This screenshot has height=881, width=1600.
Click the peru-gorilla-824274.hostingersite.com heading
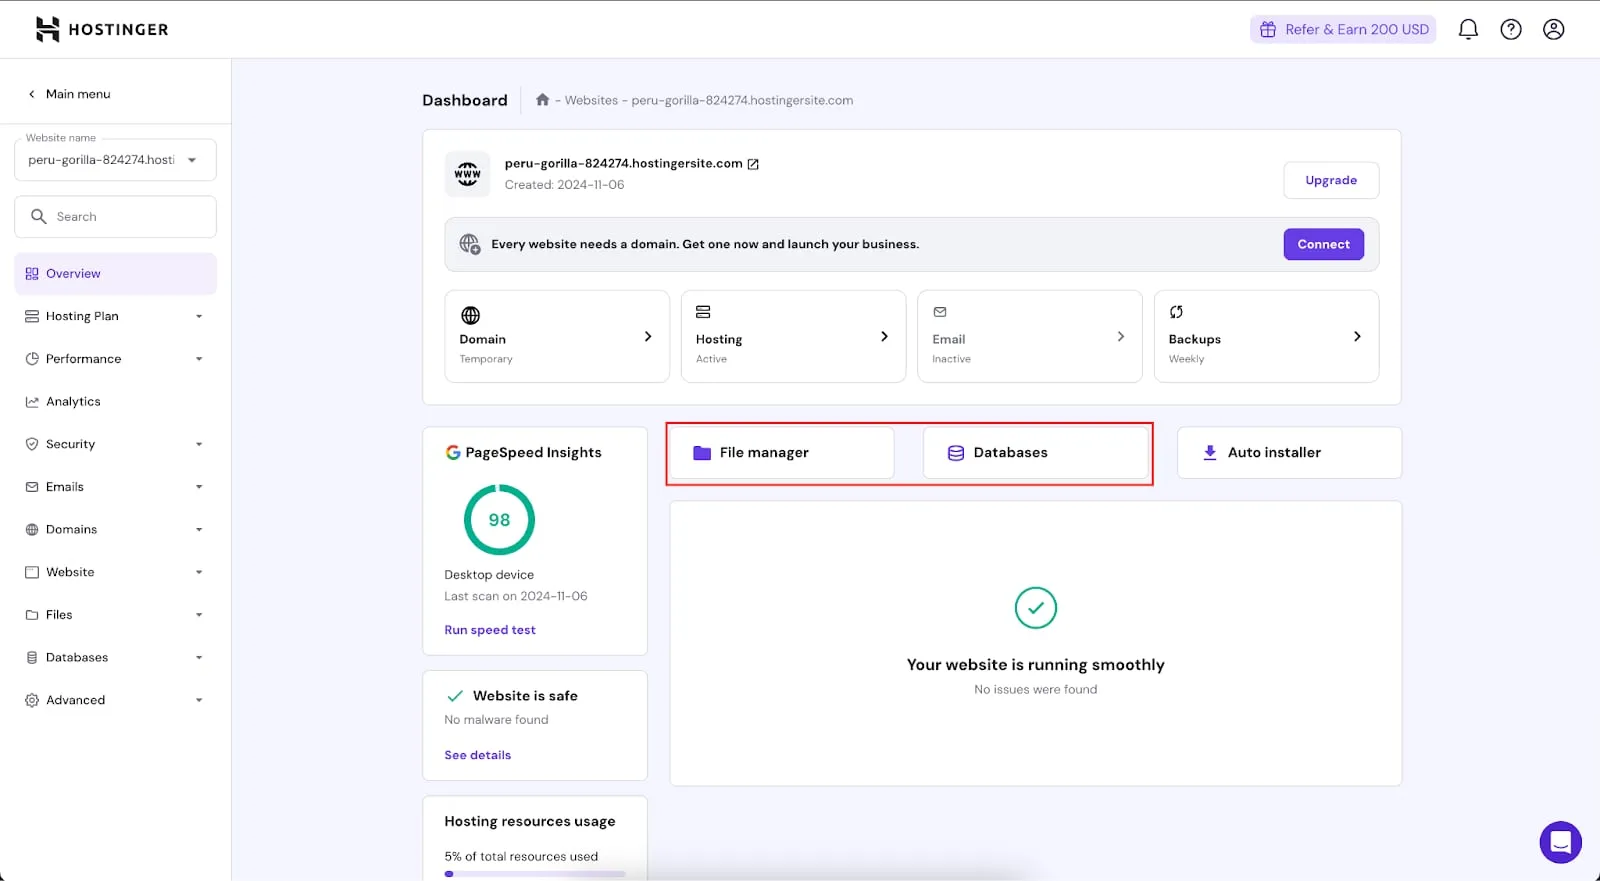[624, 163]
